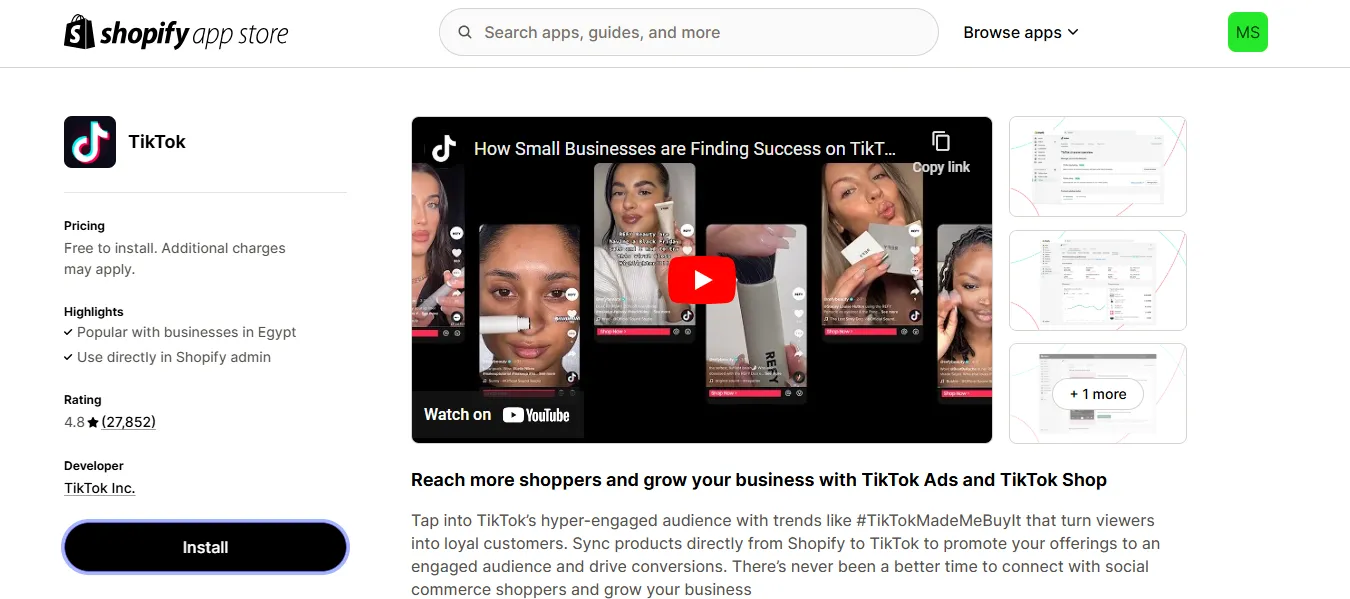Click the TikTok app name heading
1350x599 pixels.
click(x=157, y=142)
